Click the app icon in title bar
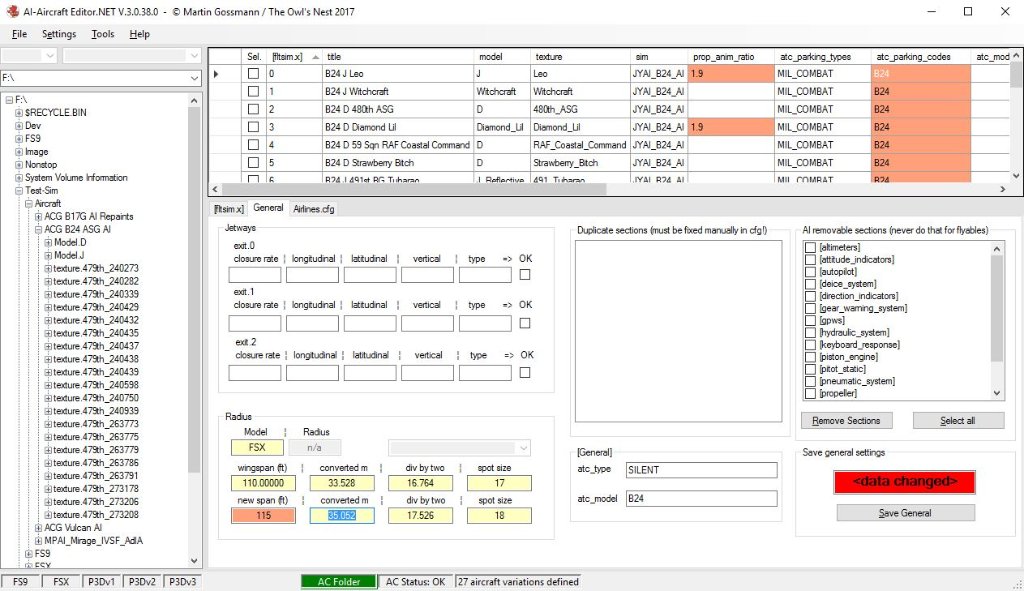 11,11
